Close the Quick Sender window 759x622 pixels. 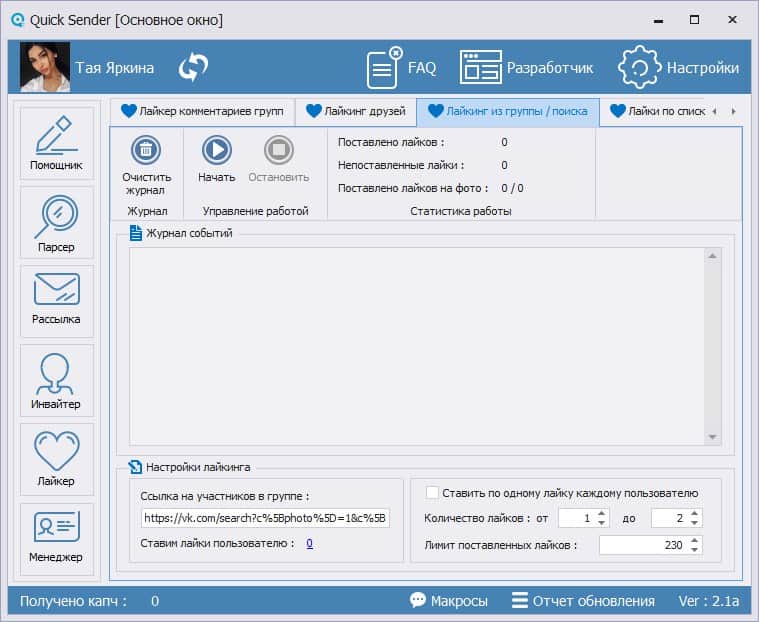coord(732,20)
